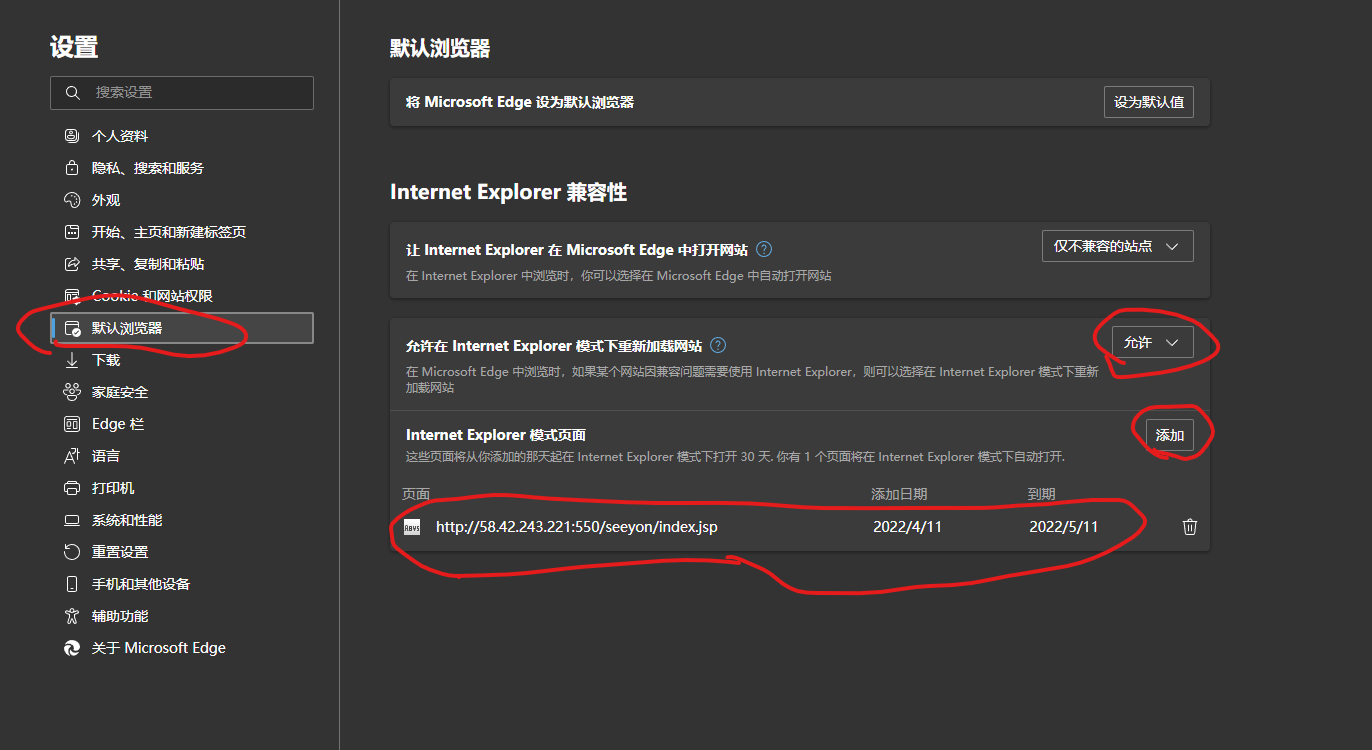This screenshot has height=750, width=1372.
Task: Click the favicon of the seeyon page entry
Action: point(412,527)
